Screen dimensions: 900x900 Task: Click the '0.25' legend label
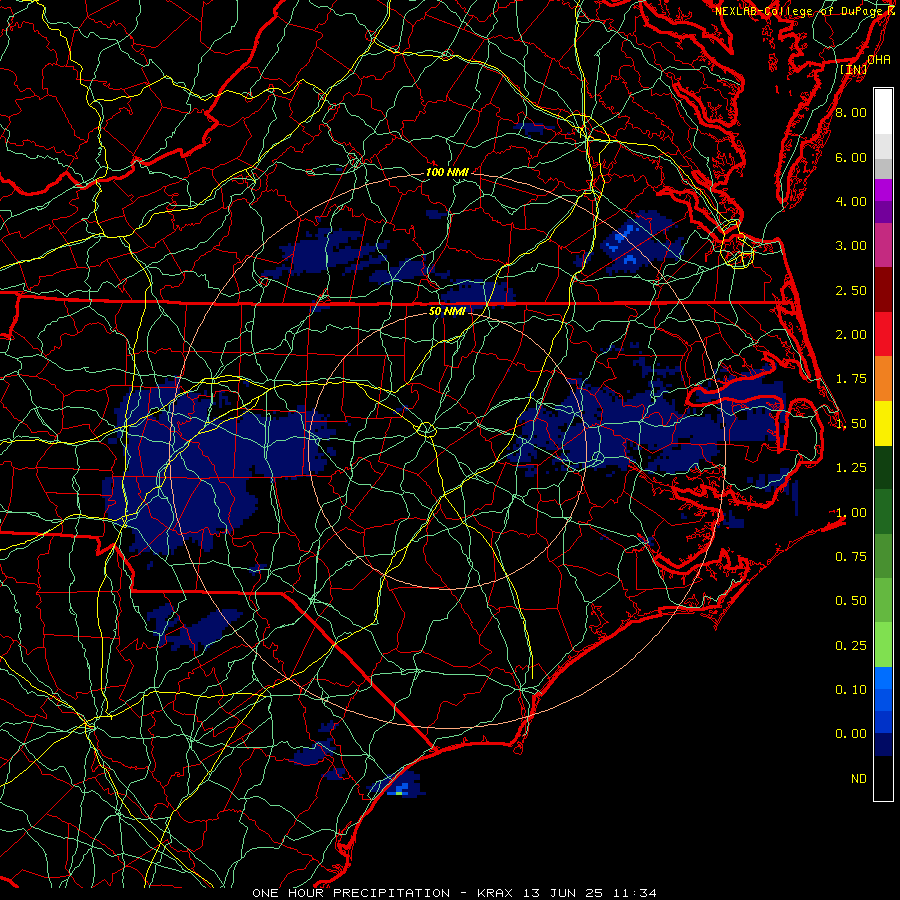[851, 646]
